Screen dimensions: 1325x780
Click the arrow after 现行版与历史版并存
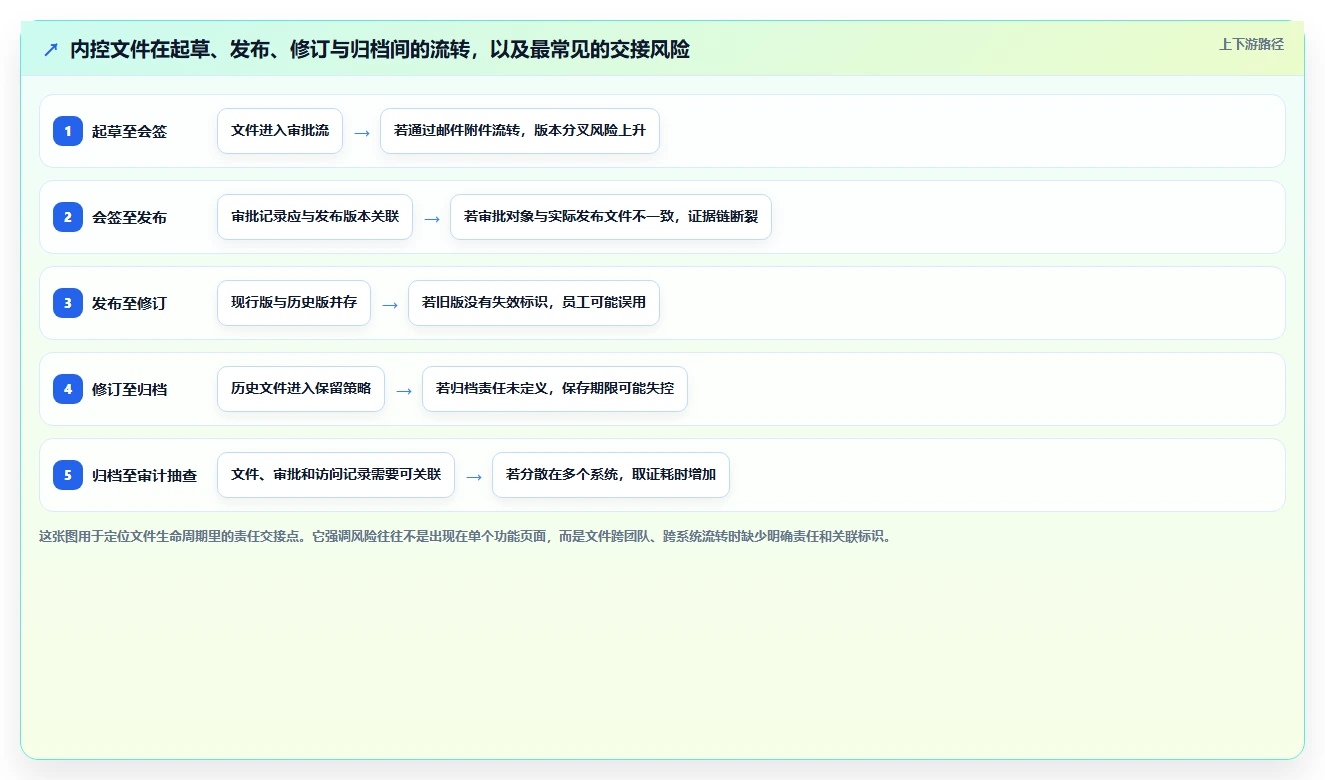pos(390,304)
